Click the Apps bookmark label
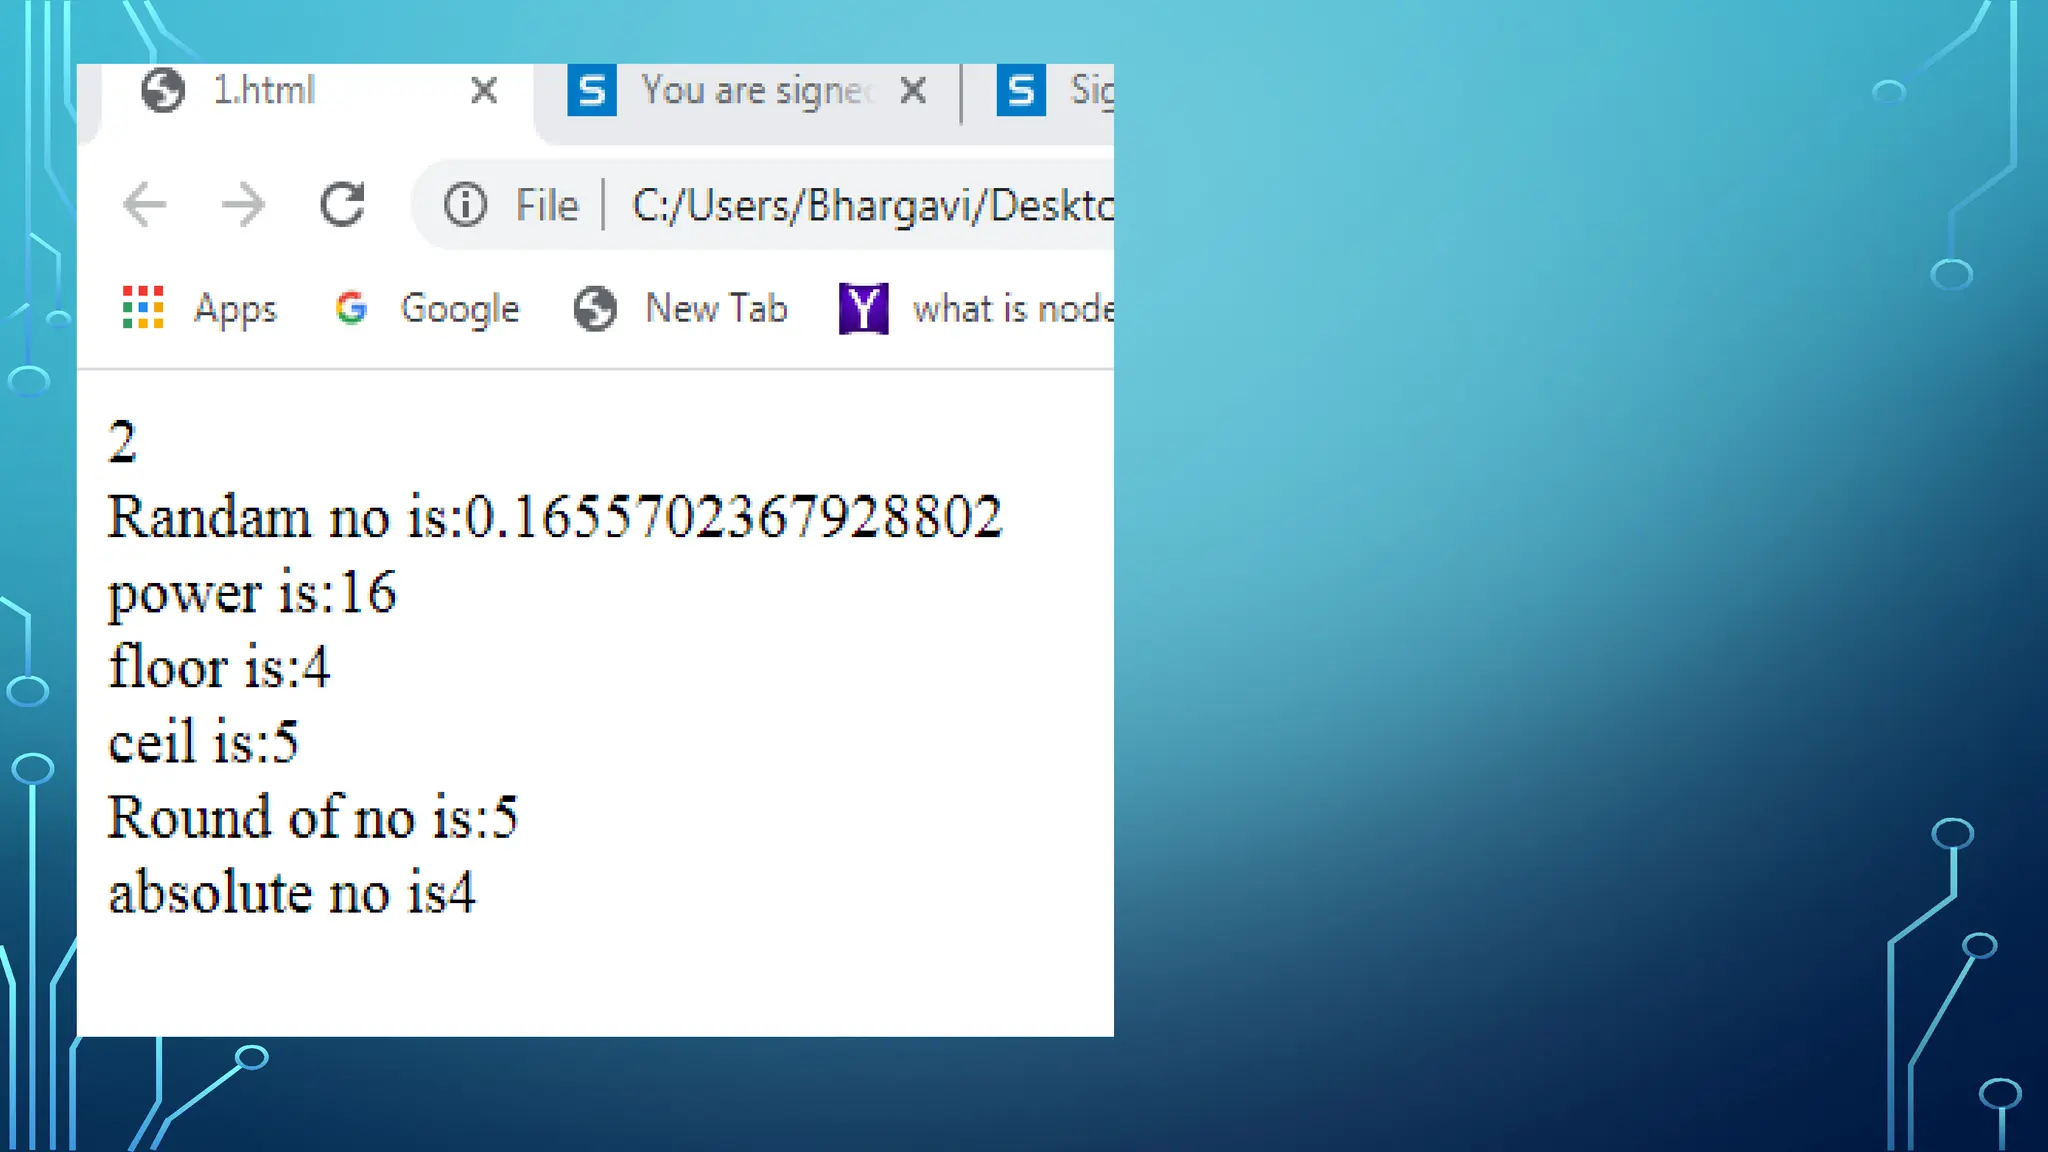The width and height of the screenshot is (2048, 1152). pos(235,308)
